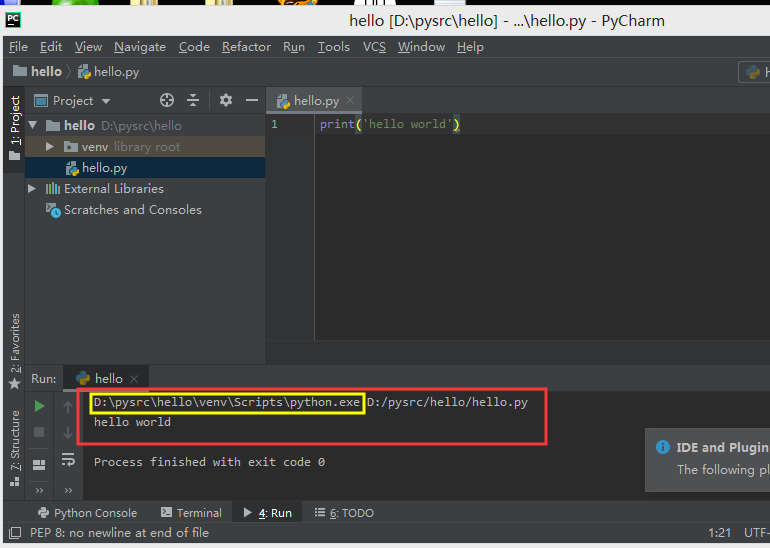Image resolution: width=770 pixels, height=548 pixels.
Task: Switch to the Terminal tool tab
Action: 191,513
